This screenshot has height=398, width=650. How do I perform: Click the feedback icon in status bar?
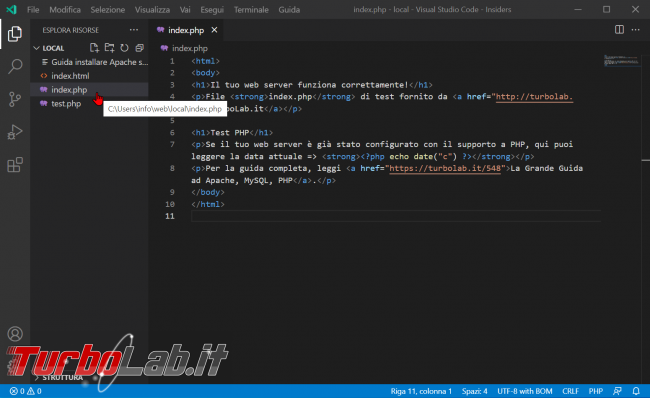617,391
